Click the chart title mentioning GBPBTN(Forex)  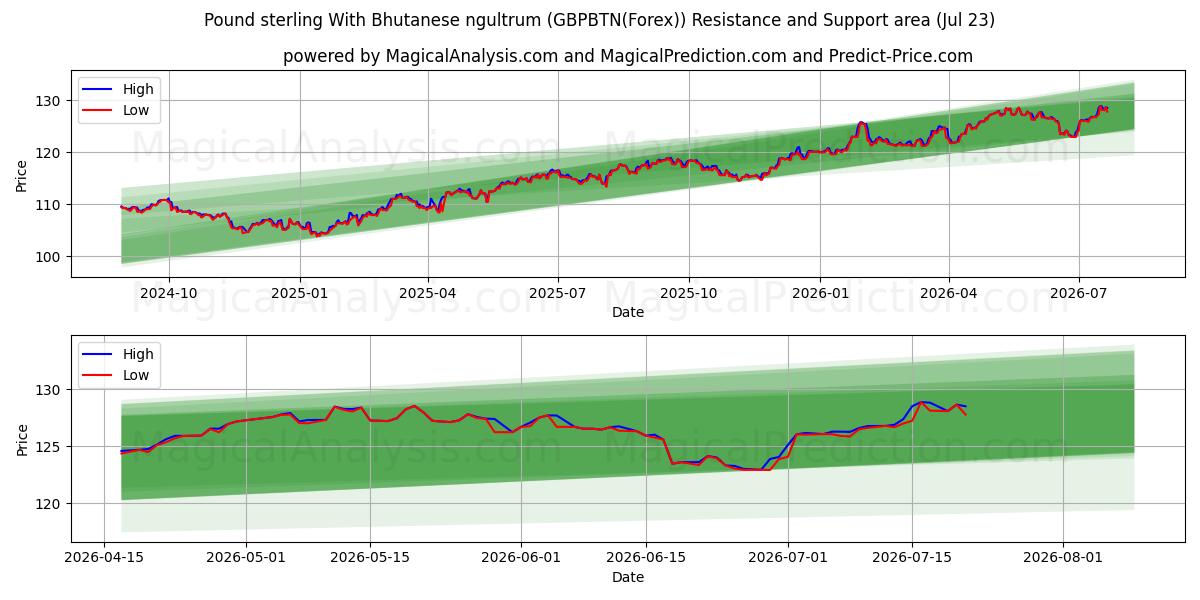tap(599, 20)
